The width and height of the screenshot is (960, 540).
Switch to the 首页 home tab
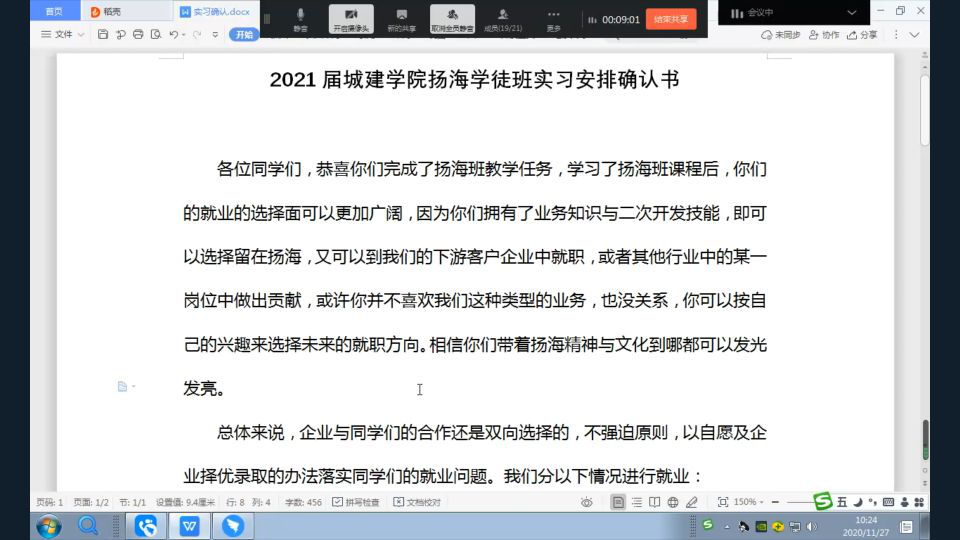click(x=53, y=11)
